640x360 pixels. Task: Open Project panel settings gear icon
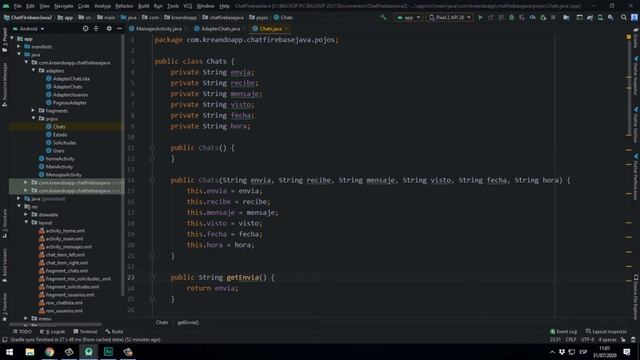pos(109,29)
